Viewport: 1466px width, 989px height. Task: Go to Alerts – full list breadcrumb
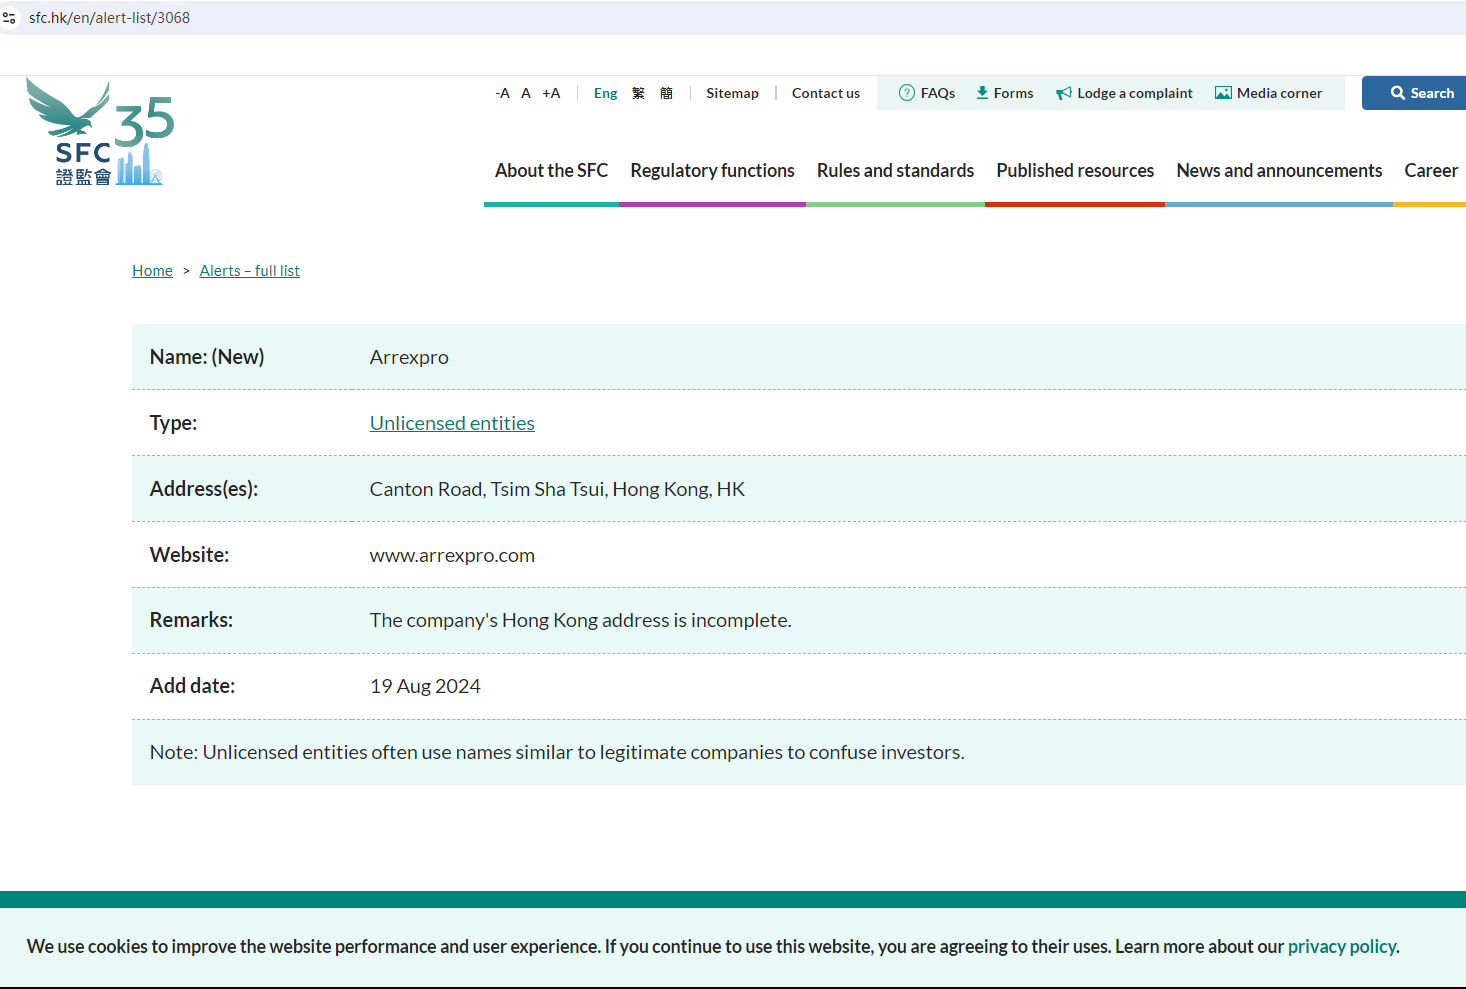coord(249,271)
